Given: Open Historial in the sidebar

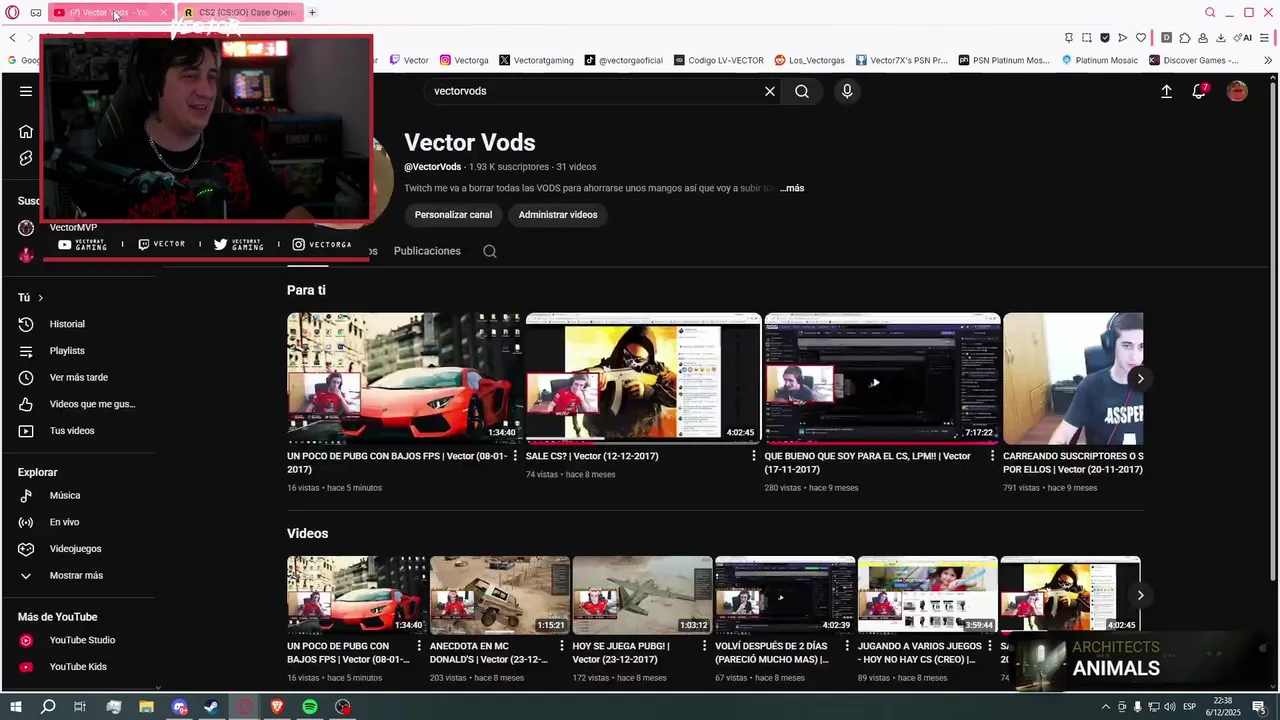Looking at the screenshot, I should coord(67,324).
